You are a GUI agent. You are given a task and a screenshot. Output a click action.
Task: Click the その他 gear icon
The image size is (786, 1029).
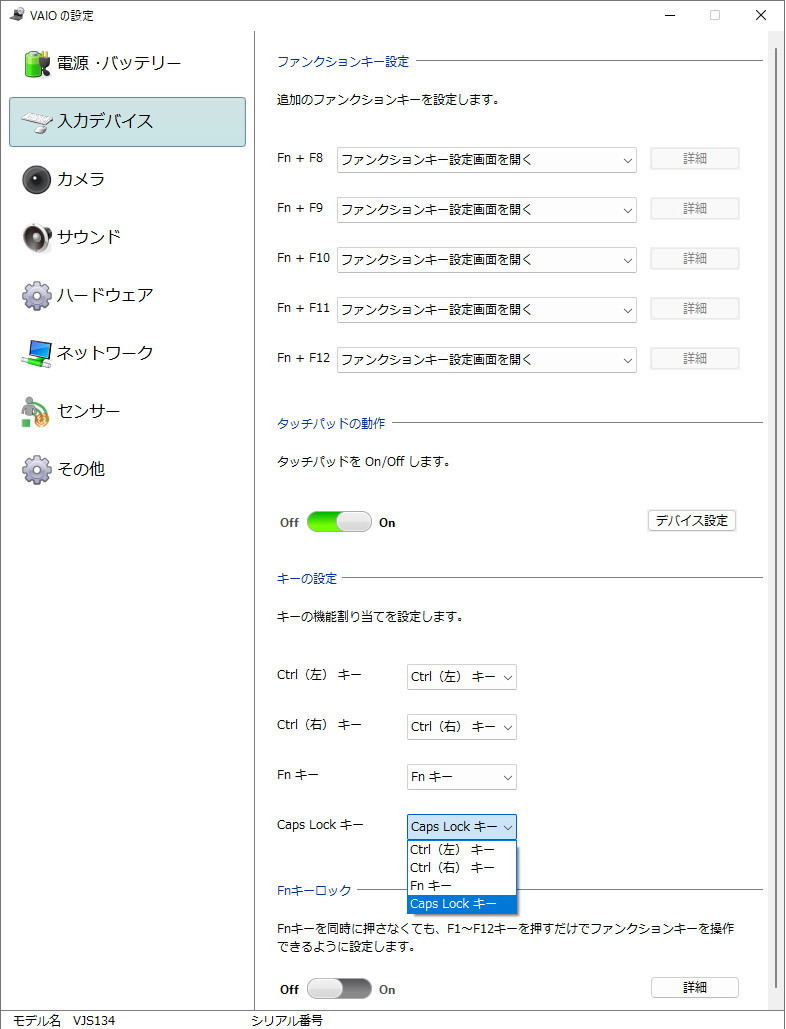click(37, 469)
